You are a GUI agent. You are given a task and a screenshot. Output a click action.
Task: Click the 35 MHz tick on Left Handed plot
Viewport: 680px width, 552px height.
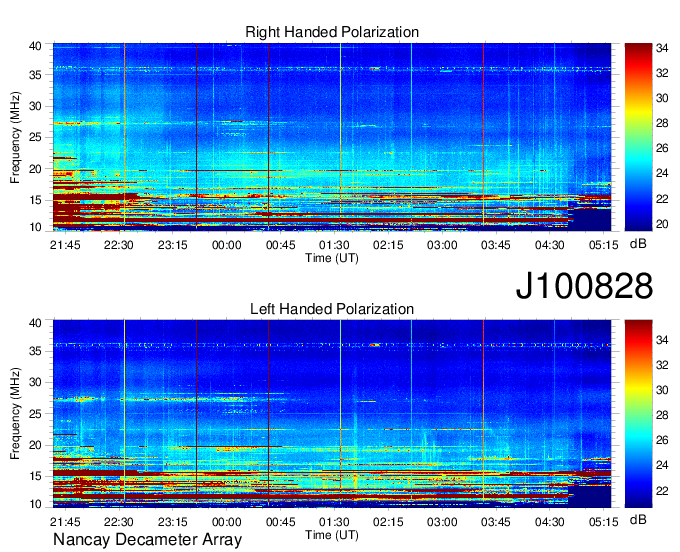click(x=35, y=351)
